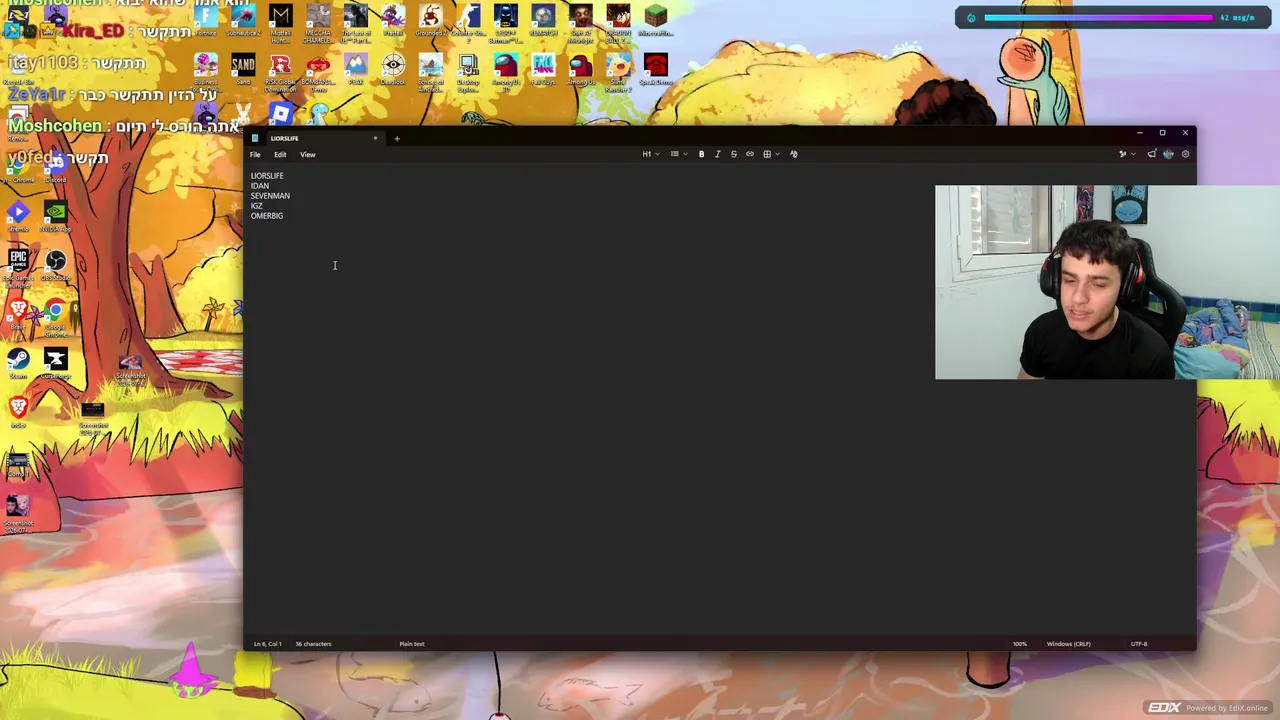Open the RISK Global Domination shortcut
This screenshot has height=720, width=1280.
[x=281, y=72]
